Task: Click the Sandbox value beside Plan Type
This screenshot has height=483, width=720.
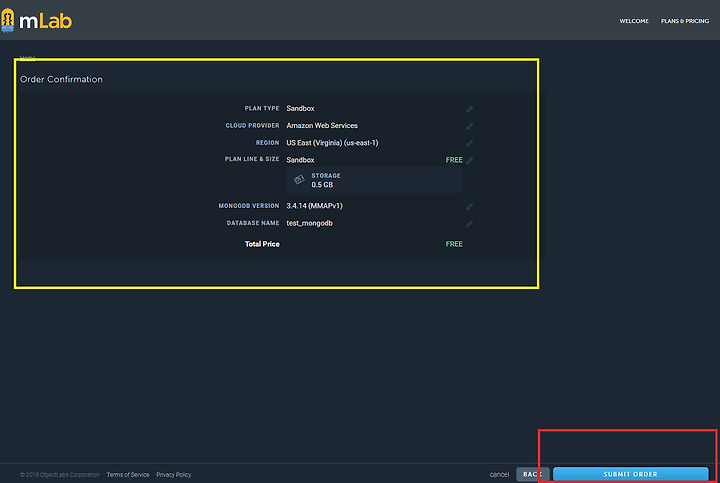Action: click(300, 108)
